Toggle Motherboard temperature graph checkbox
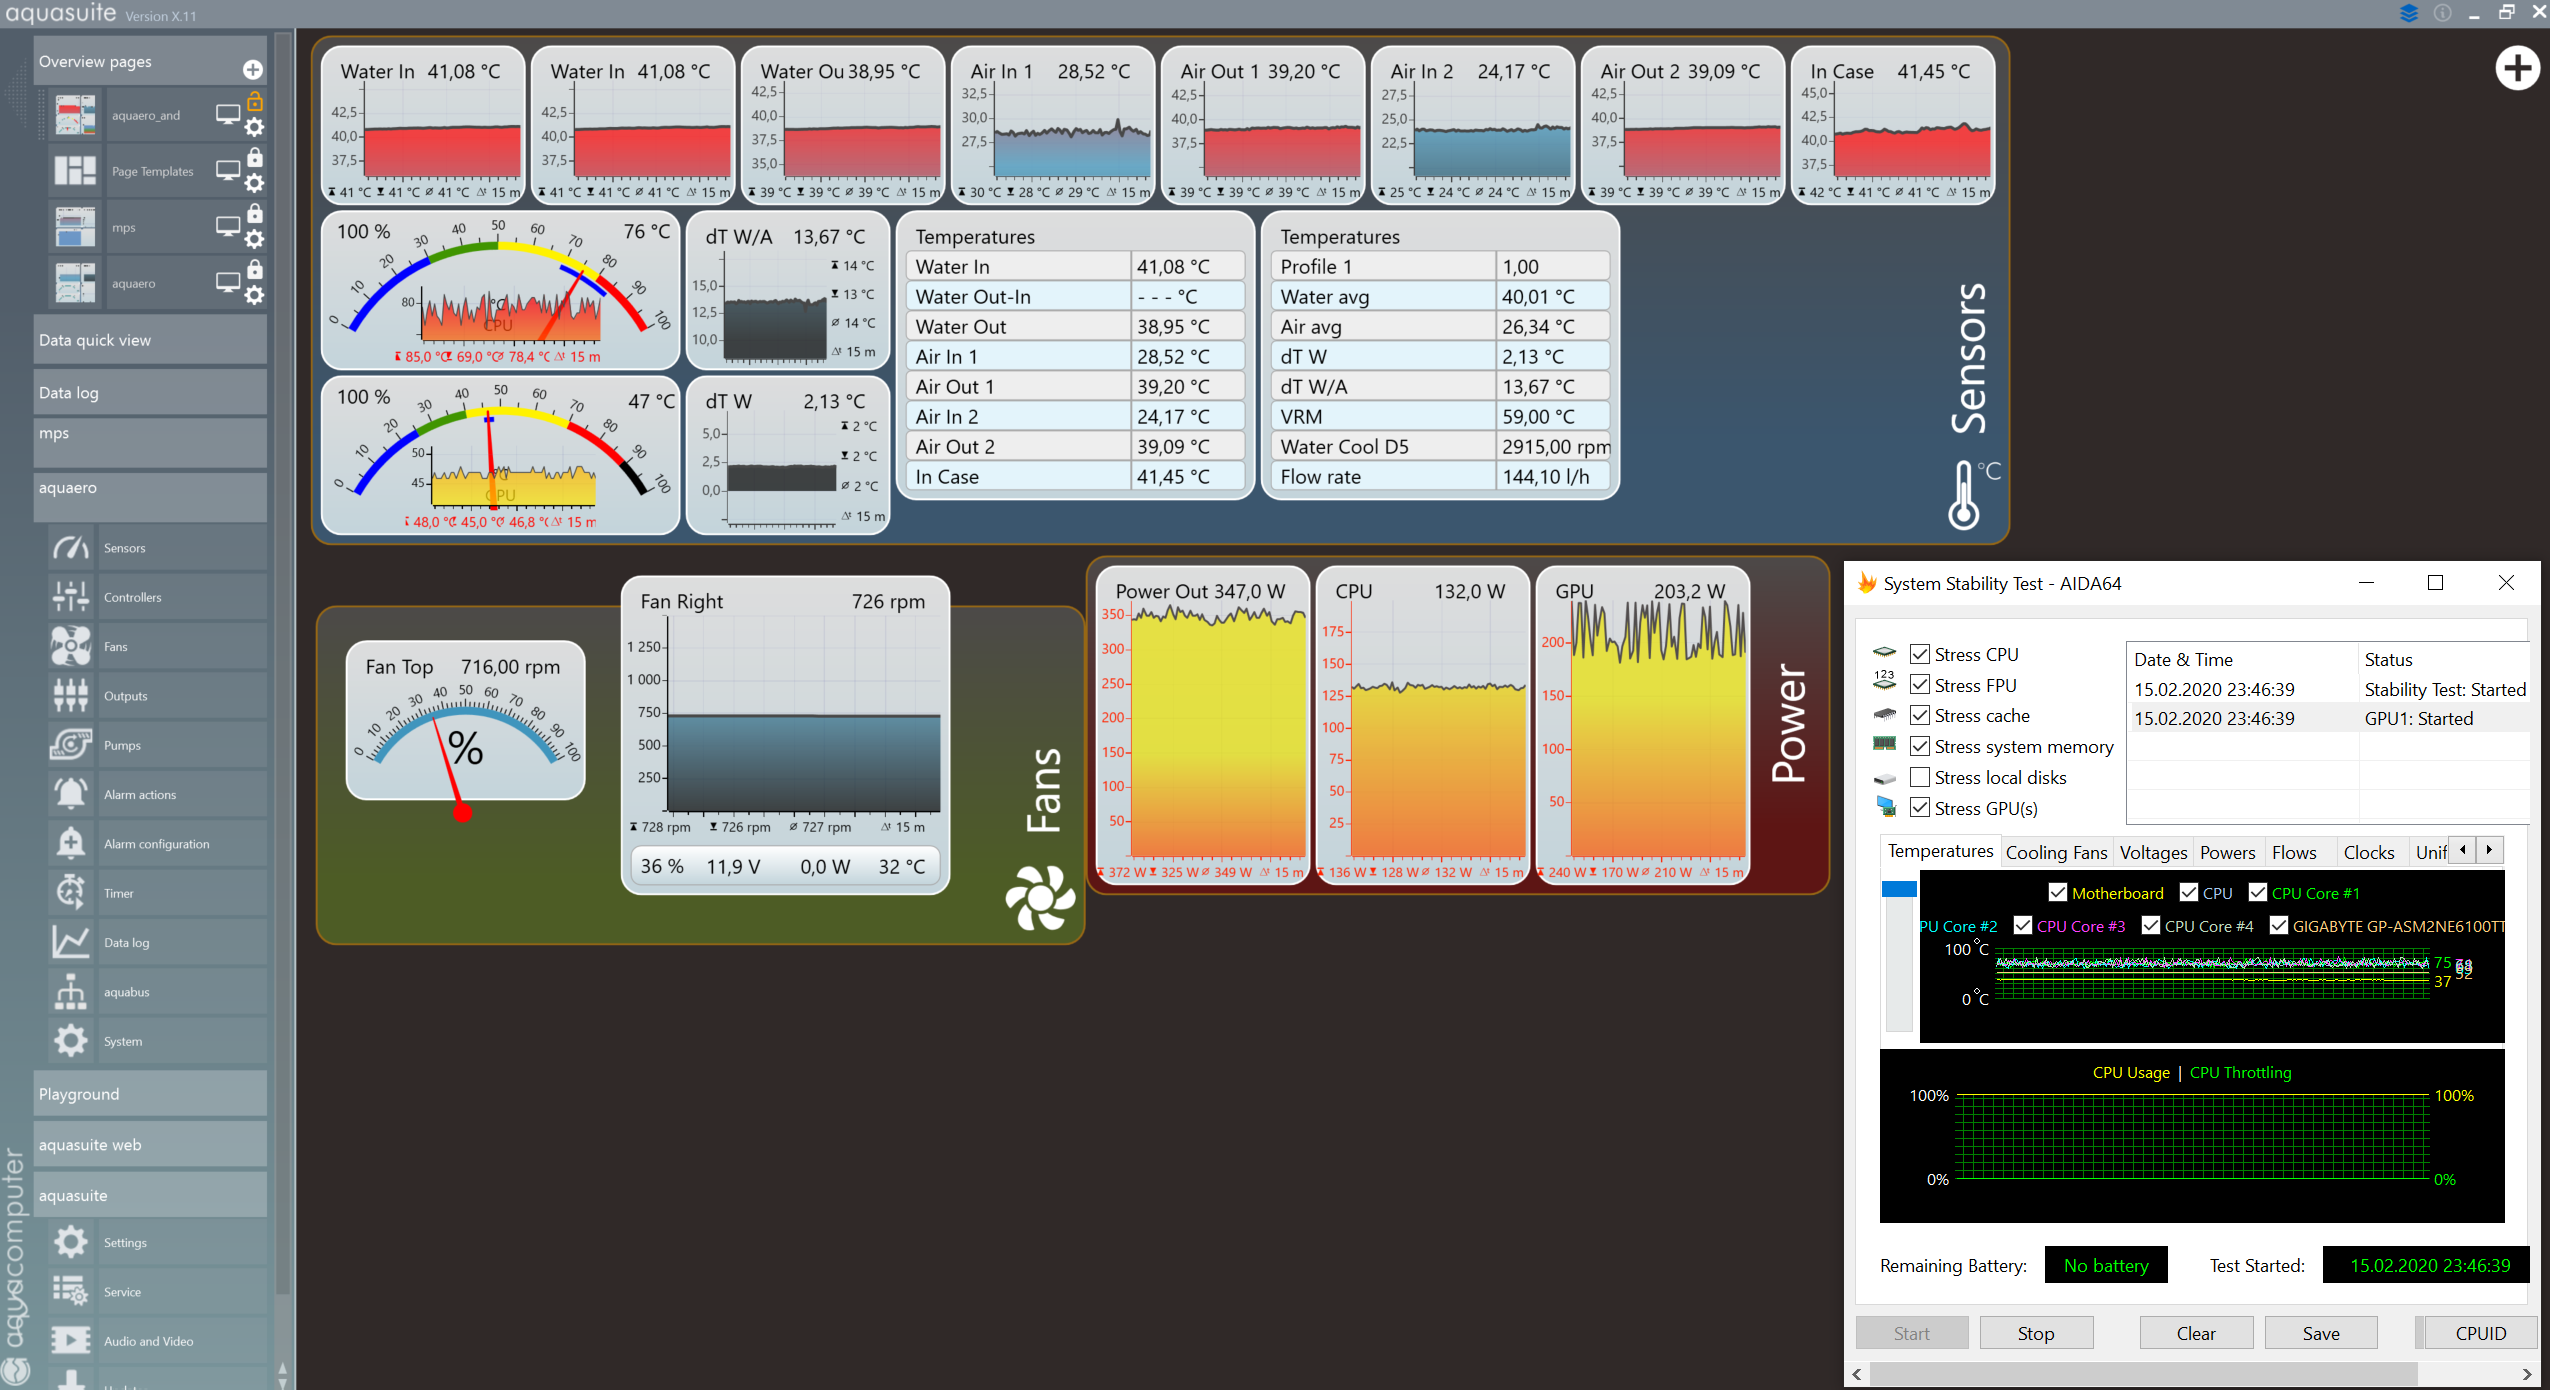Viewport: 2550px width, 1390px height. [x=2057, y=892]
